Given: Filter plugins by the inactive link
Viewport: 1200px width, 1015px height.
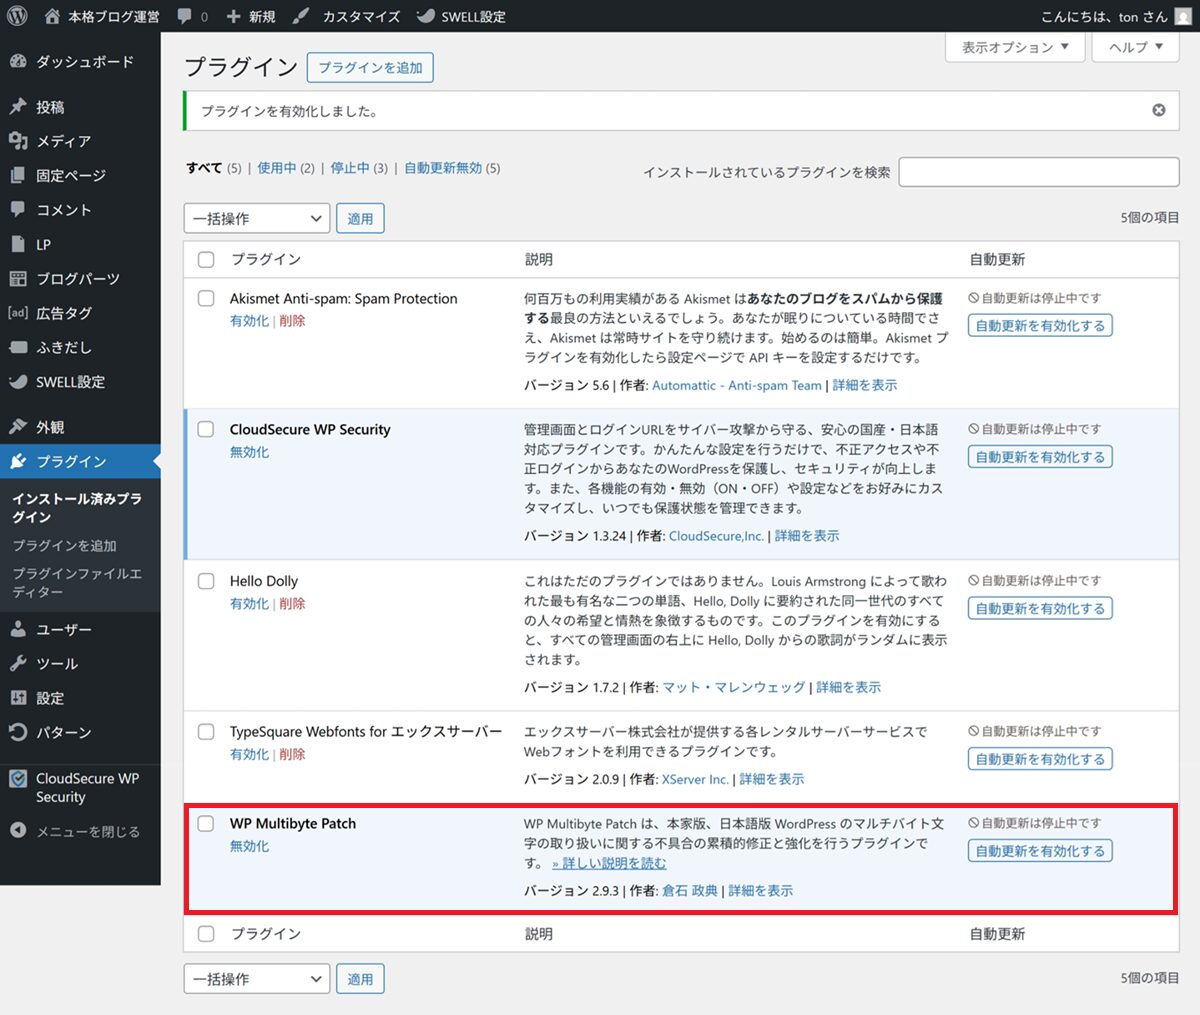Looking at the screenshot, I should [x=350, y=168].
